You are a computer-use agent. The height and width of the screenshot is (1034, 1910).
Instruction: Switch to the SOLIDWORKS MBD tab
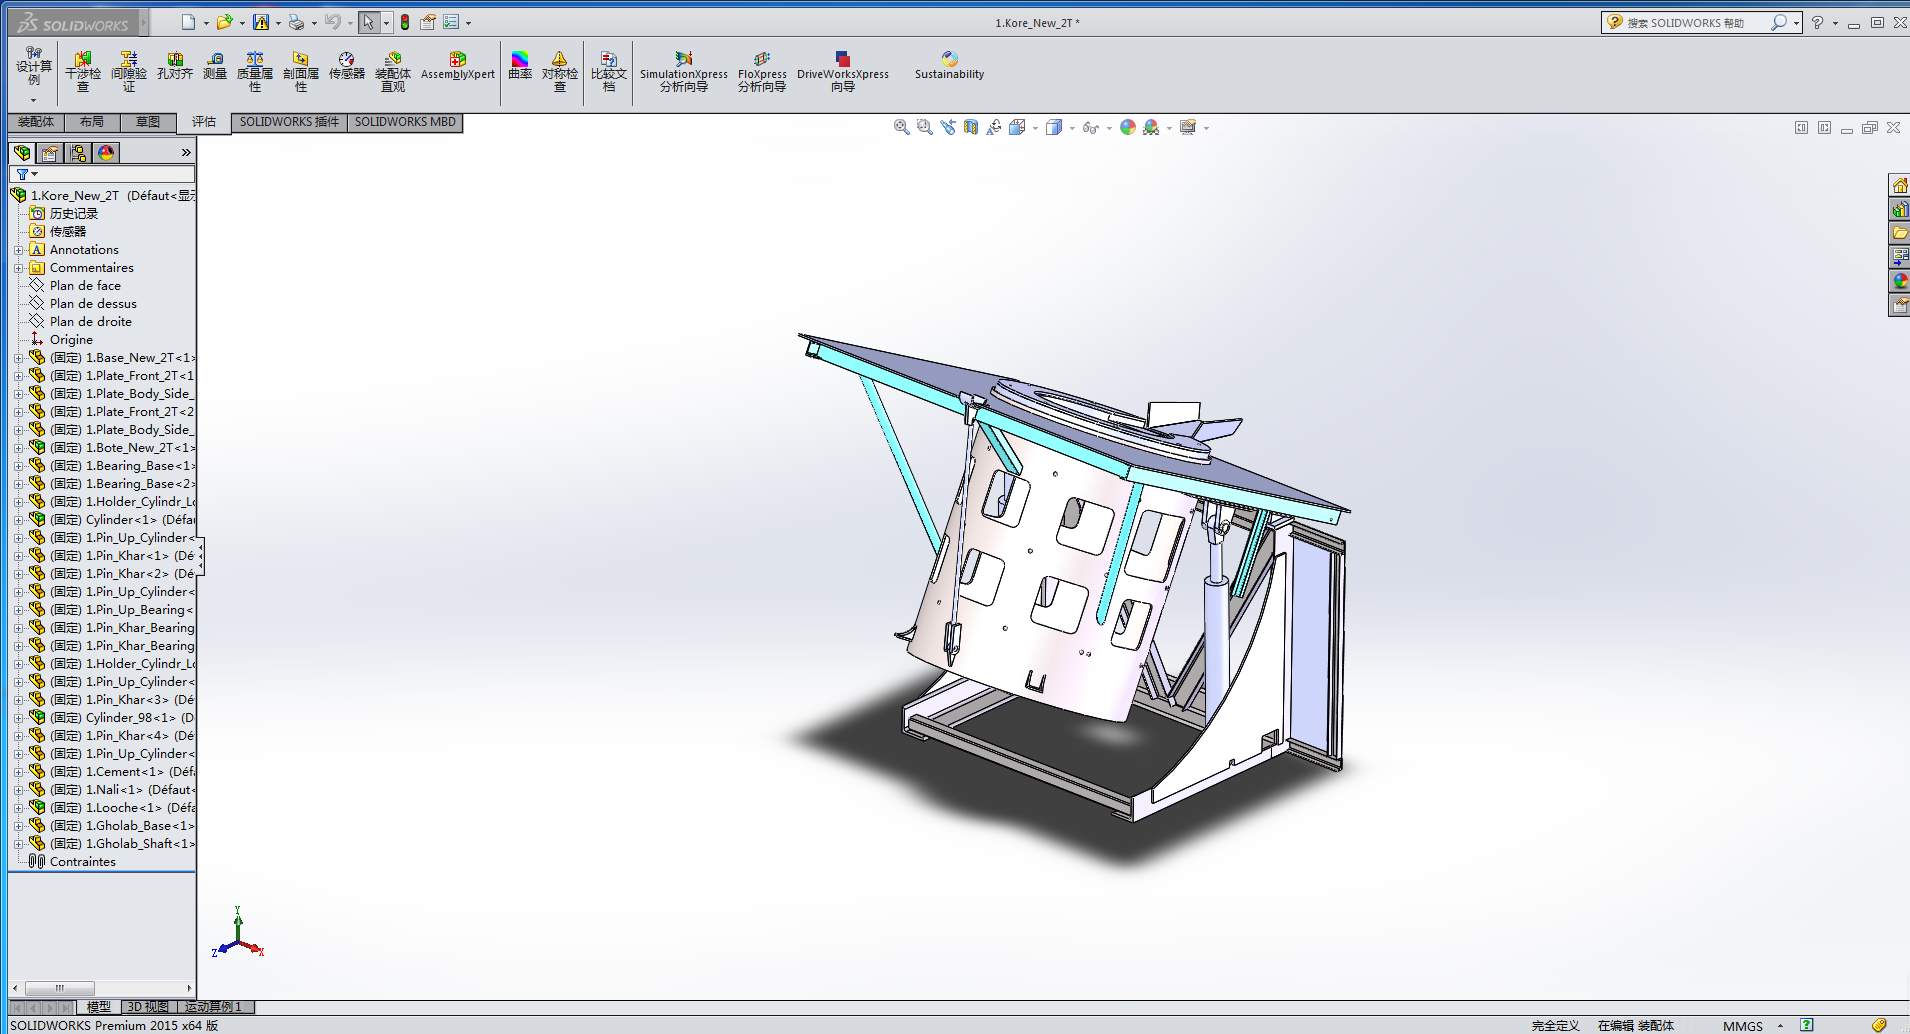[404, 122]
